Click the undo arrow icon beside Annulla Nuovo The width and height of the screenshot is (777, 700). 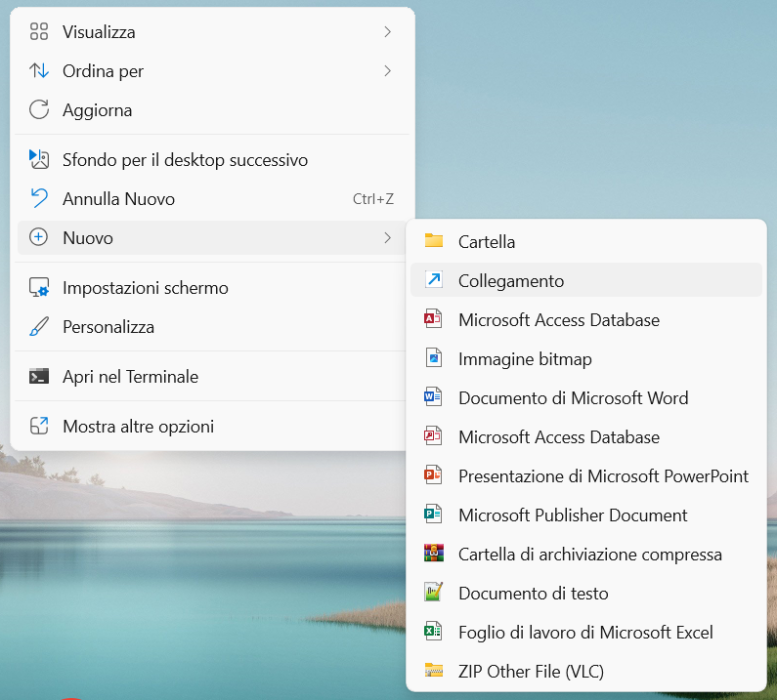(39, 199)
